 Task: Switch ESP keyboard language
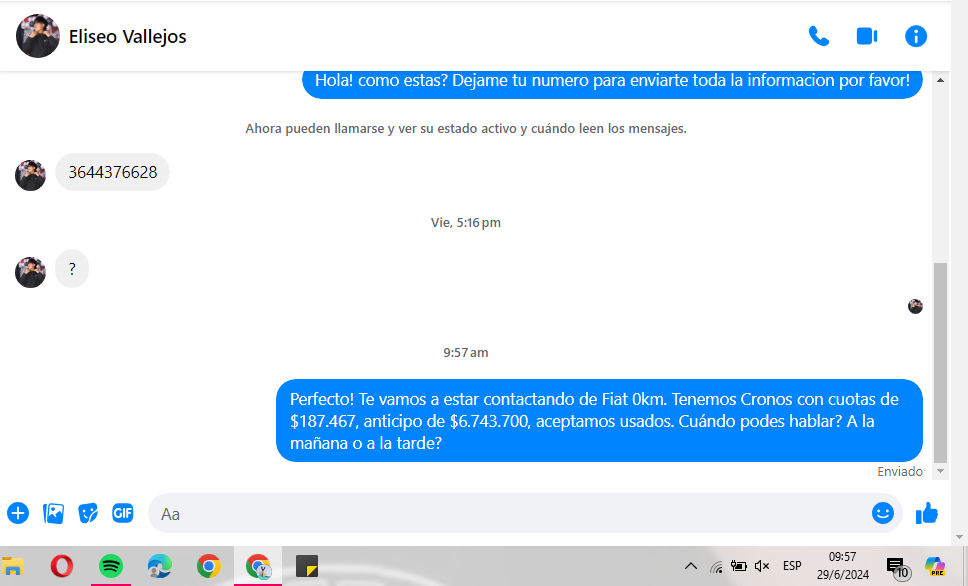tap(792, 566)
